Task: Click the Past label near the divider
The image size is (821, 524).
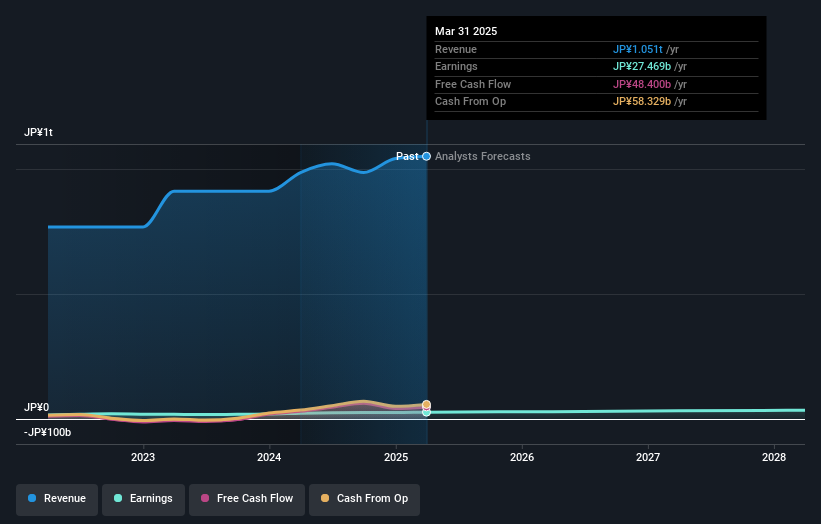Action: click(407, 156)
